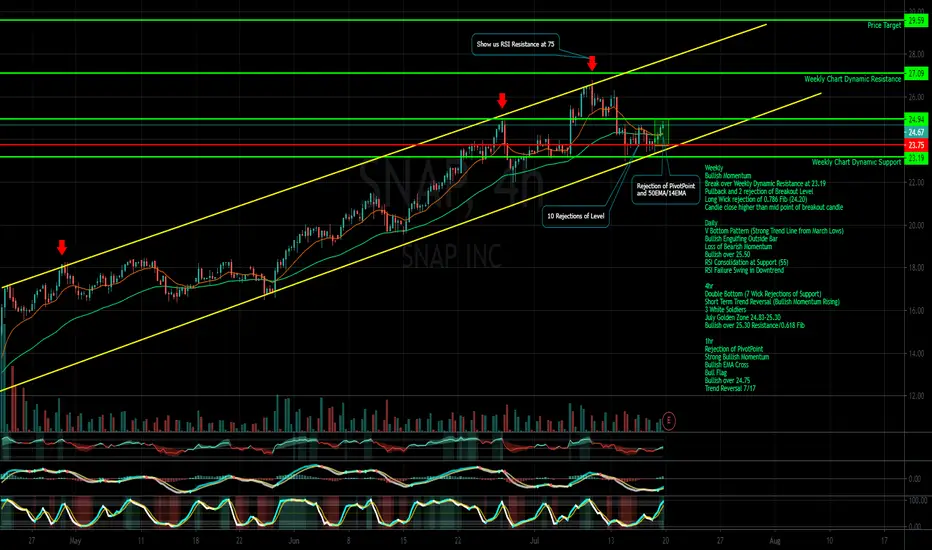This screenshot has height=550, width=932.
Task: Click 'Trend Reversal 7/17' line
Action: point(730,388)
